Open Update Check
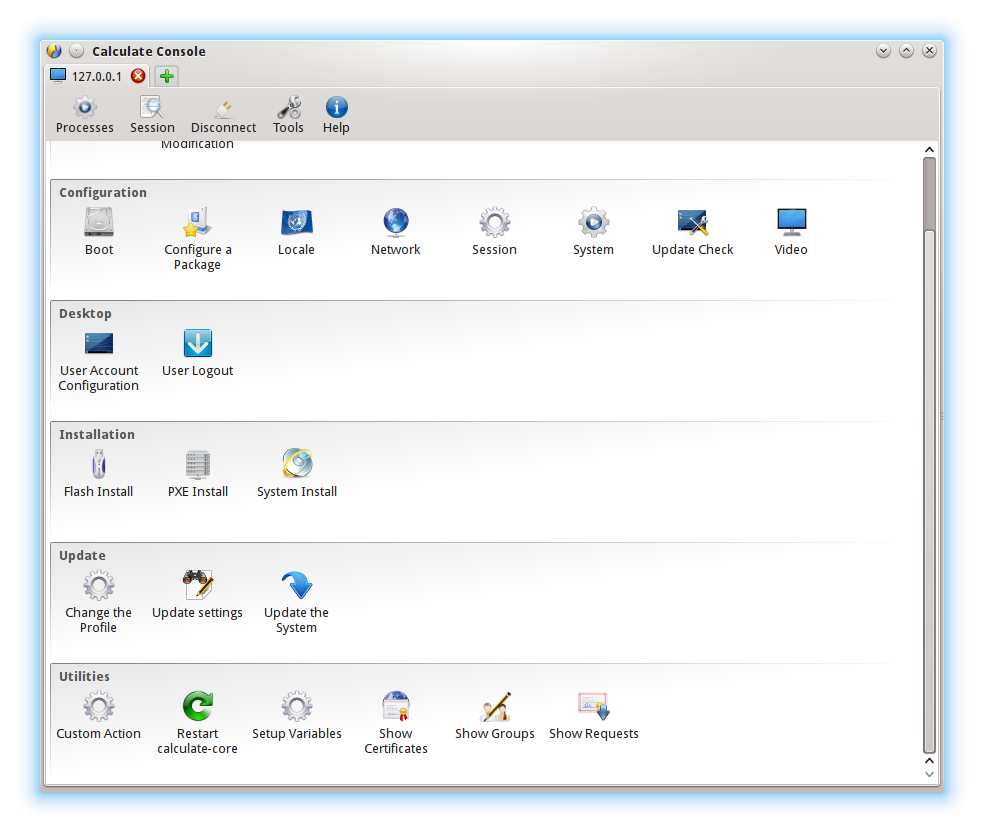 (692, 232)
